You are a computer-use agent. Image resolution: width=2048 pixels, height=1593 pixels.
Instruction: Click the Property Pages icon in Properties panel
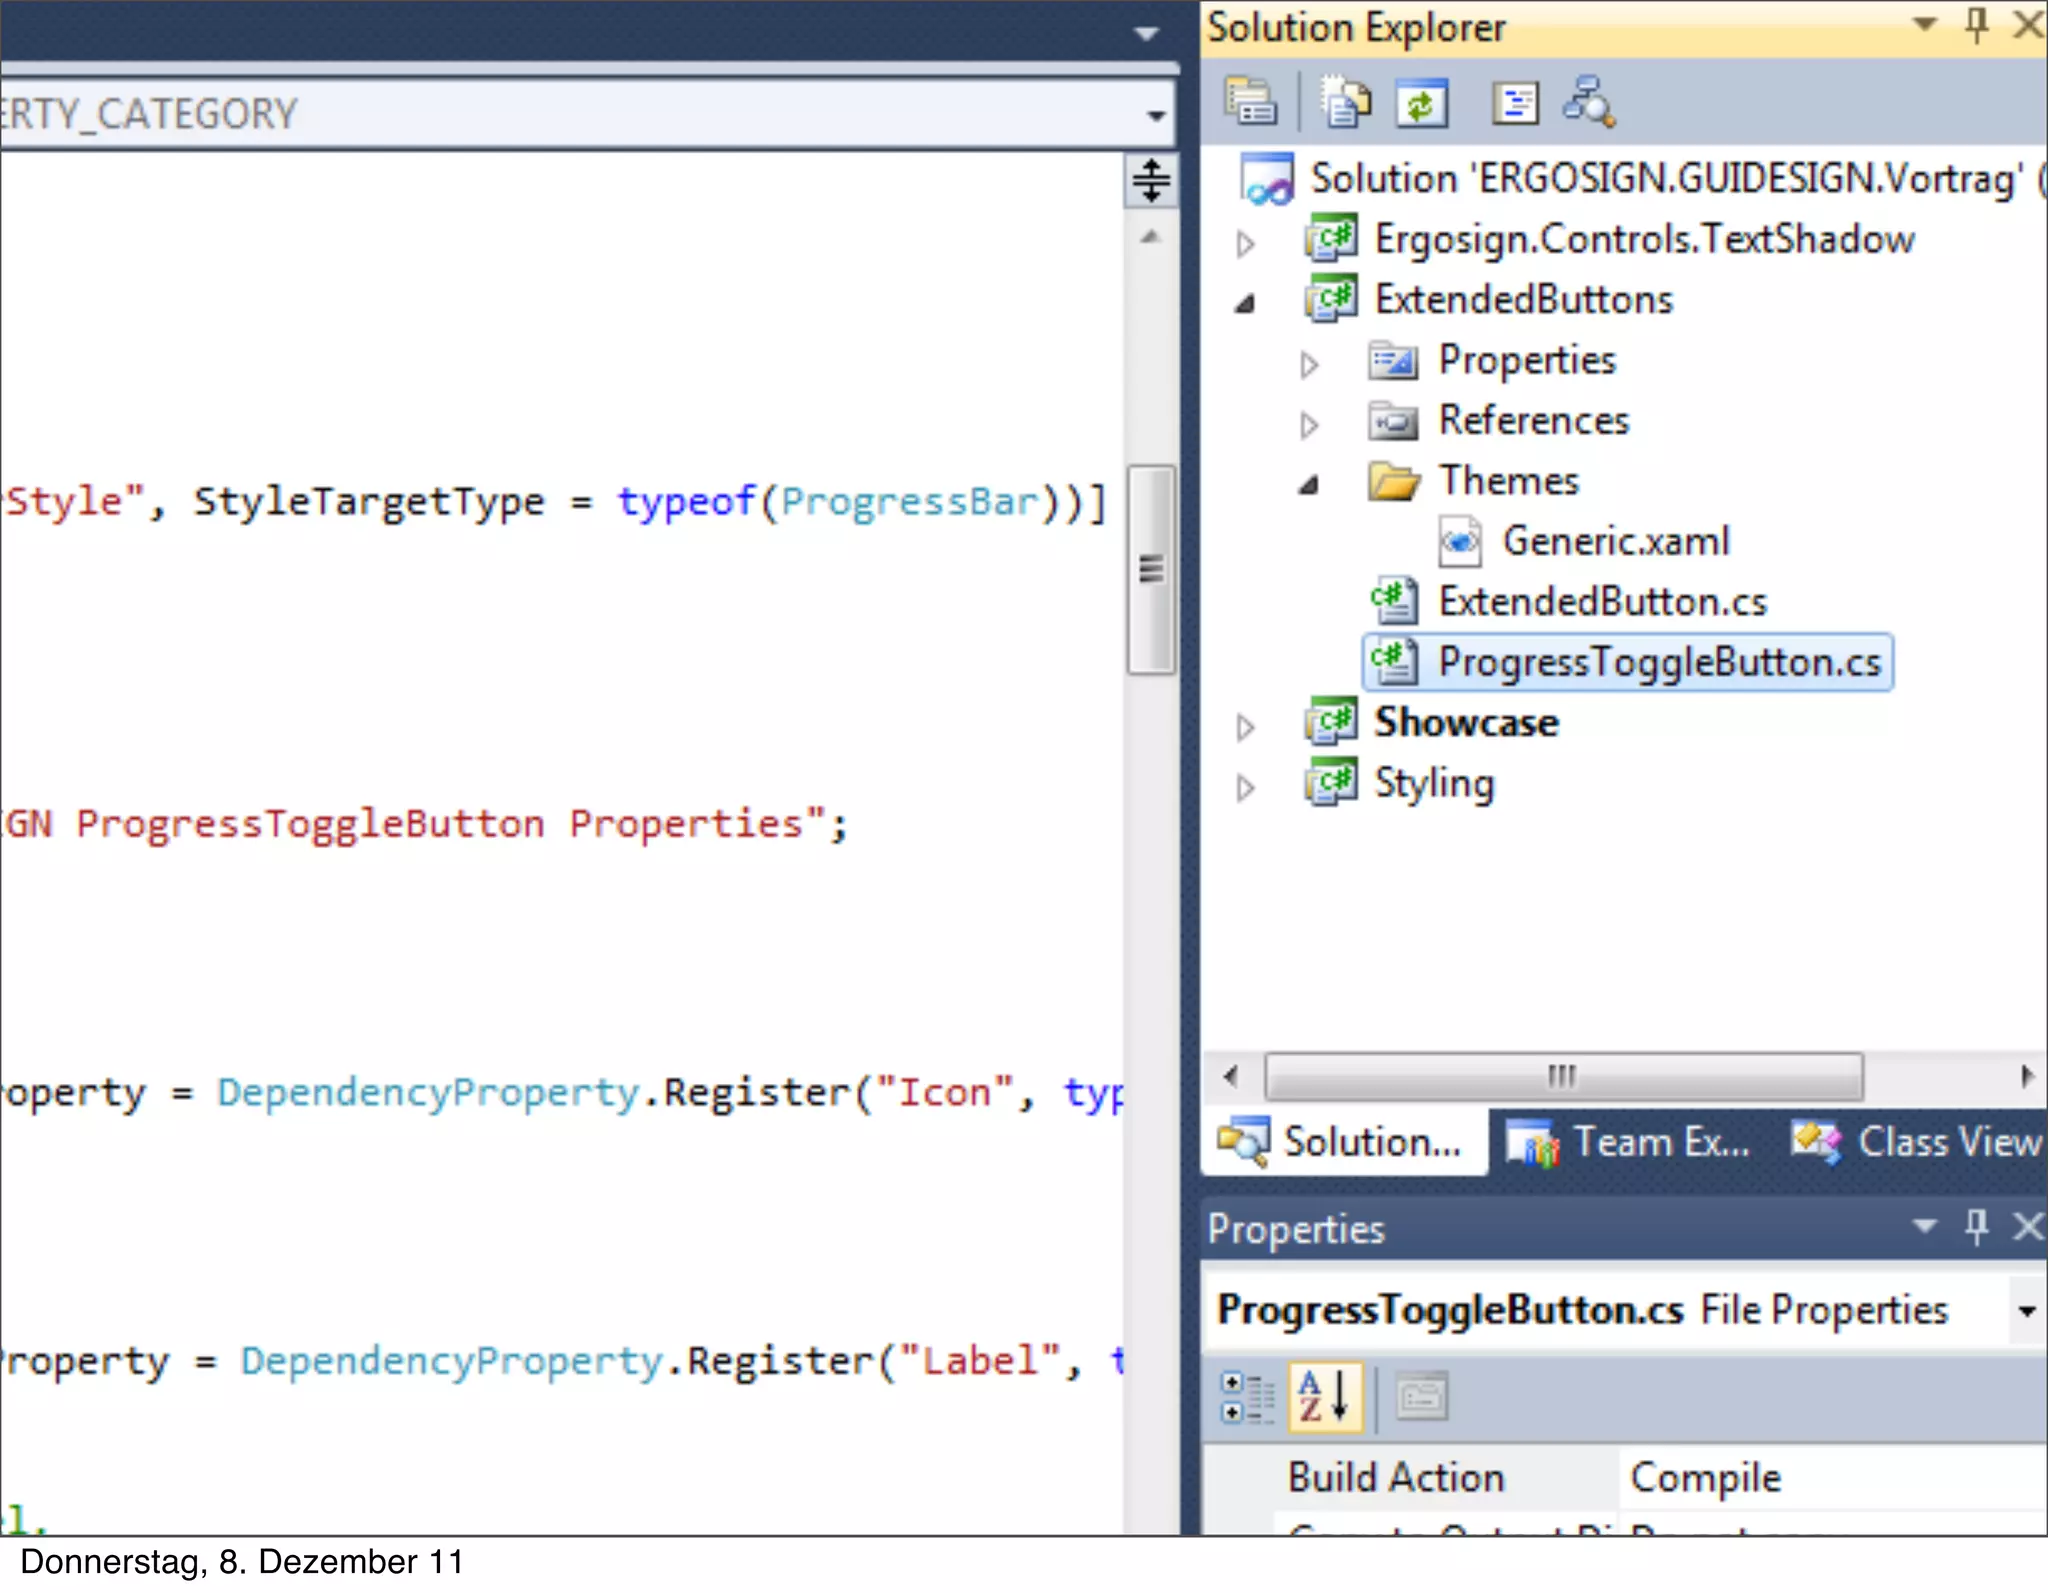(x=1421, y=1396)
